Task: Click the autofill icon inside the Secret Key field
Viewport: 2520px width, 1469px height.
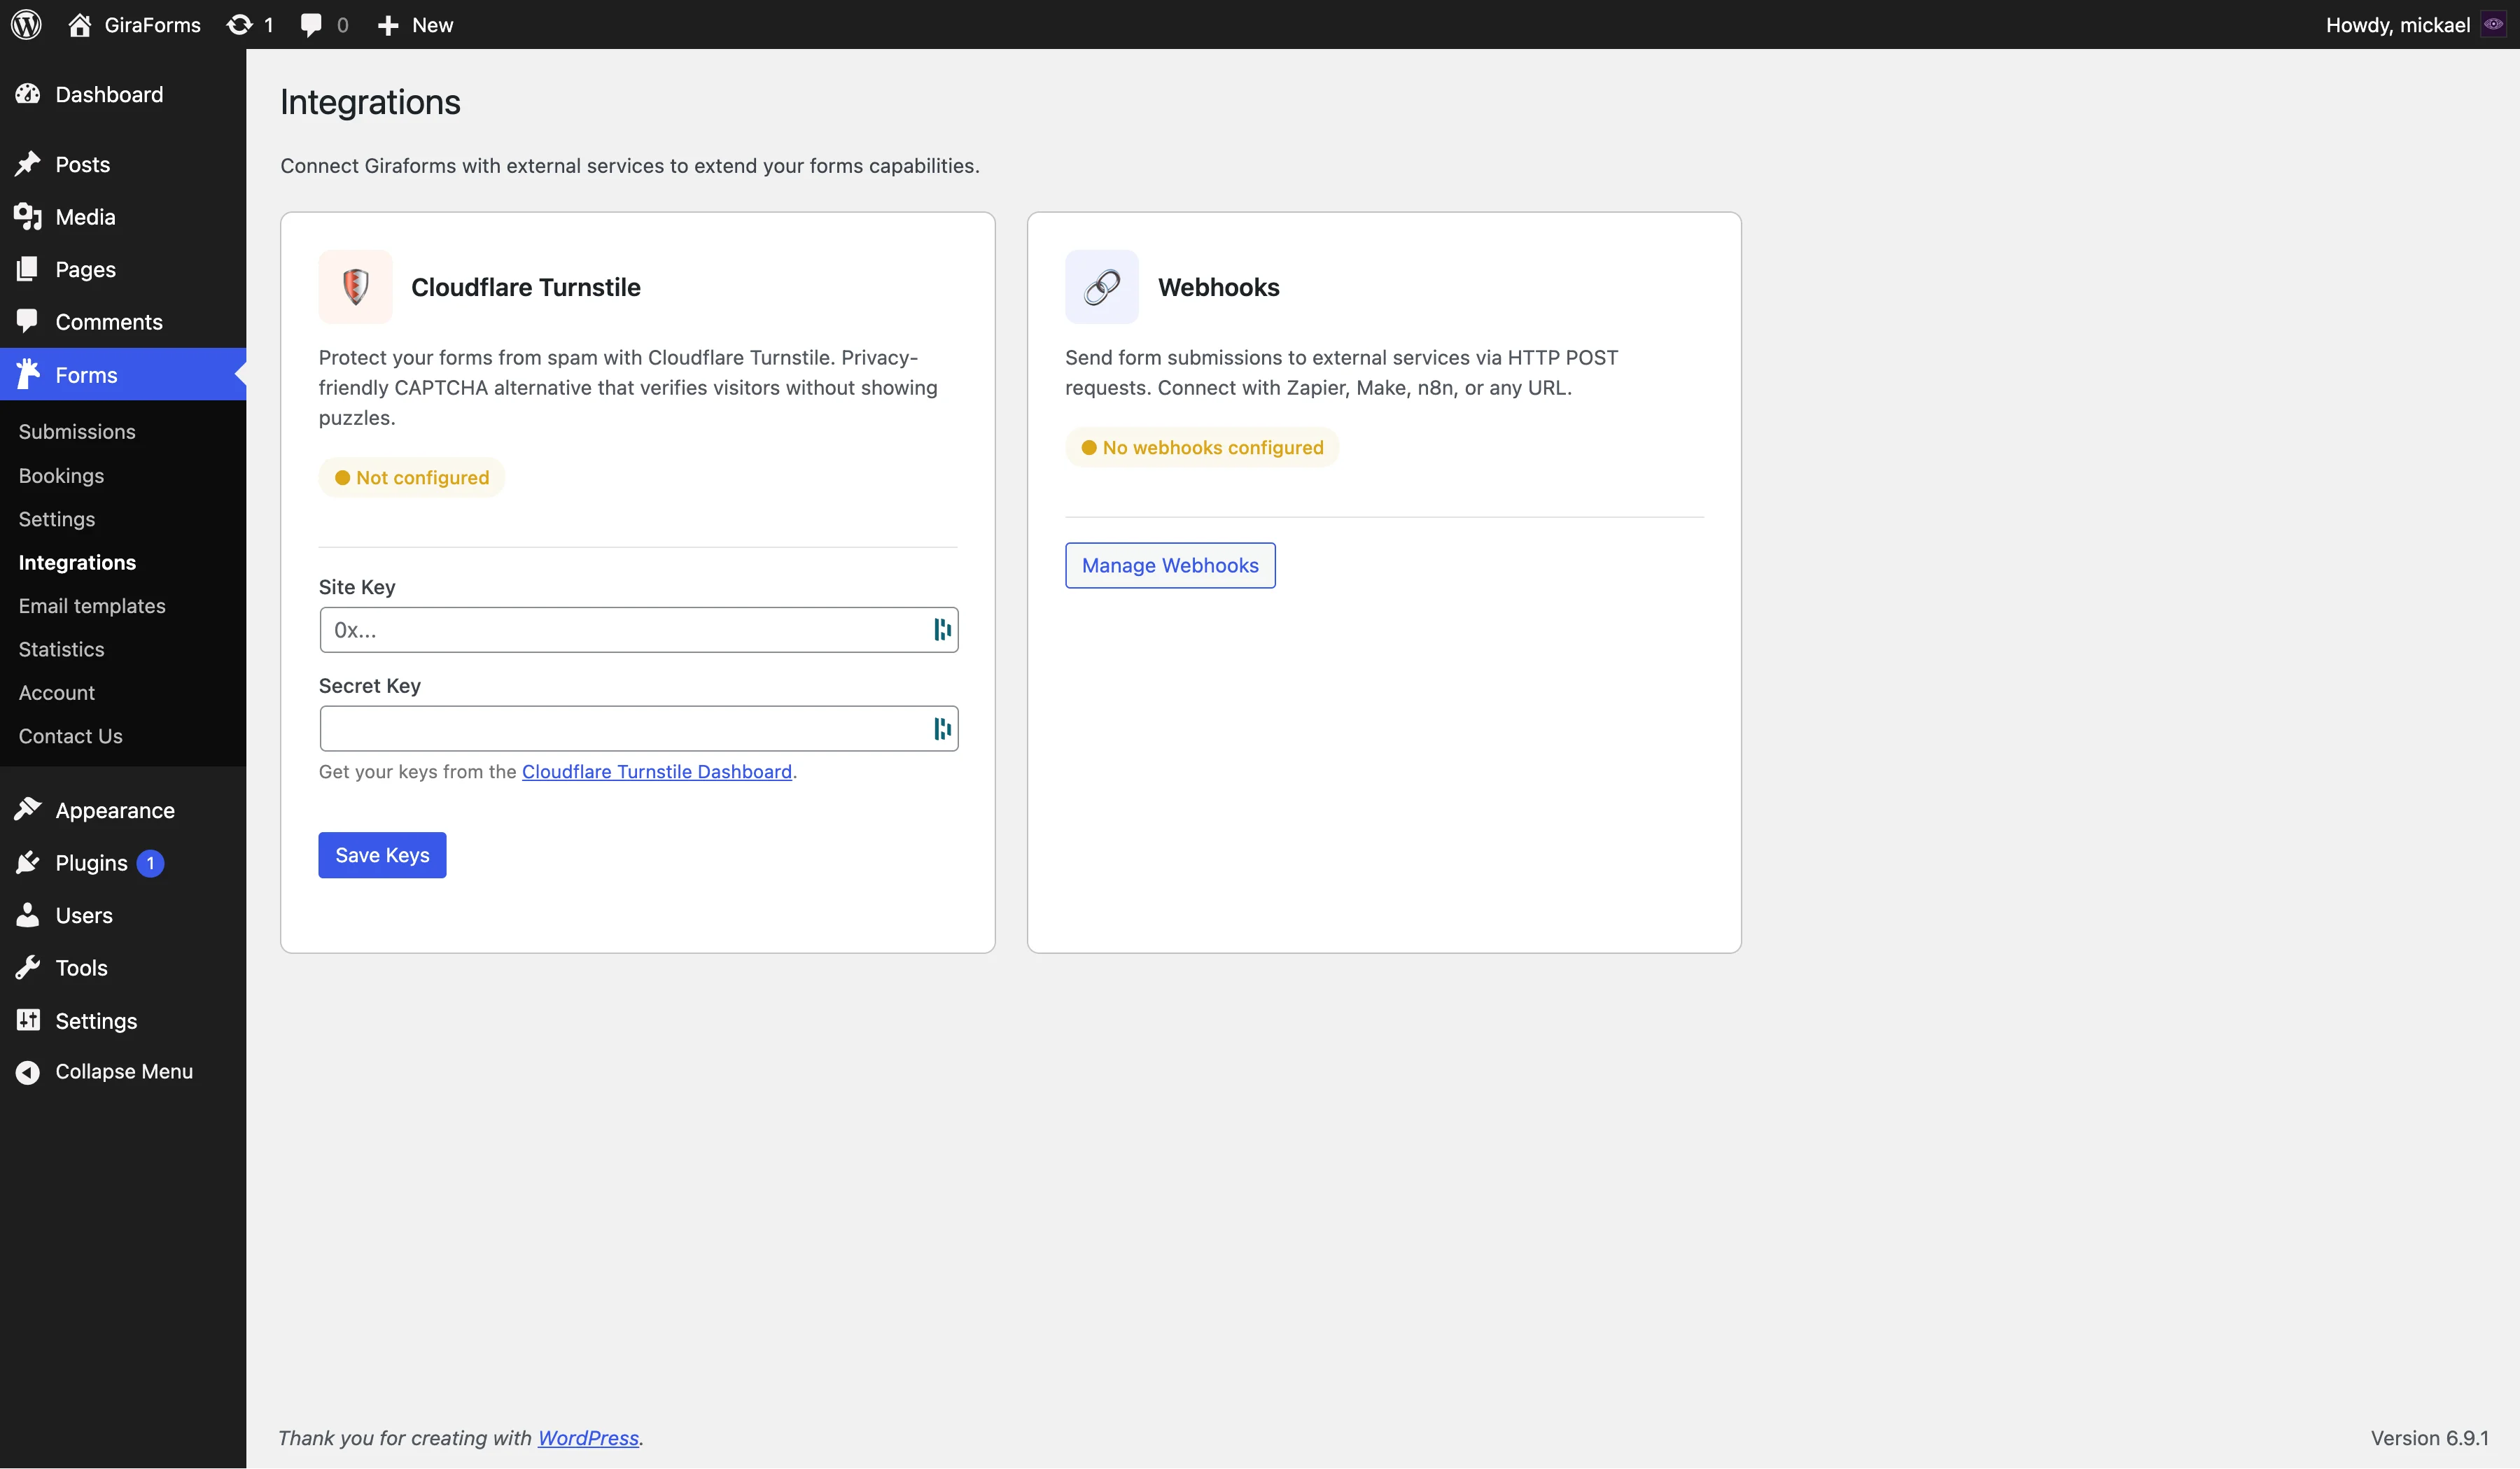Action: click(x=941, y=728)
